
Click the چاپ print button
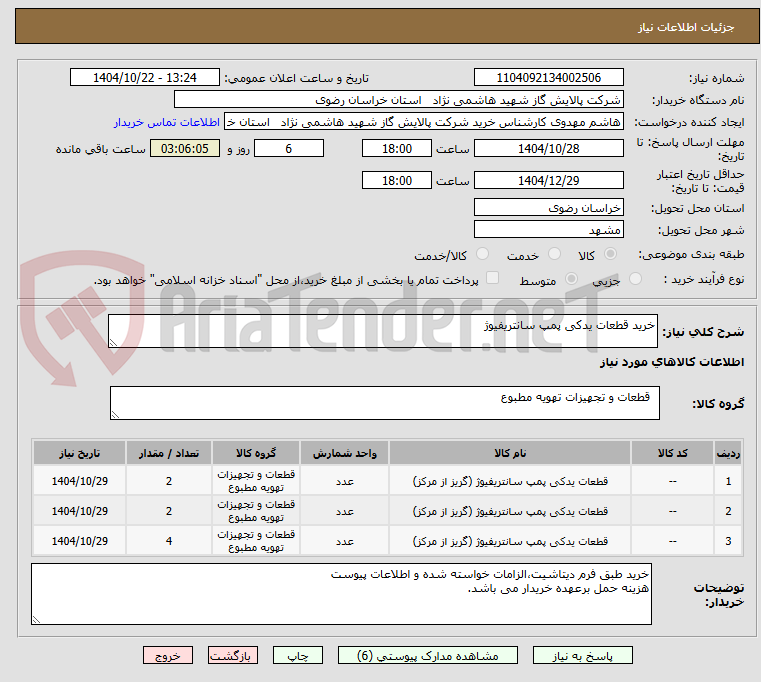click(x=298, y=655)
